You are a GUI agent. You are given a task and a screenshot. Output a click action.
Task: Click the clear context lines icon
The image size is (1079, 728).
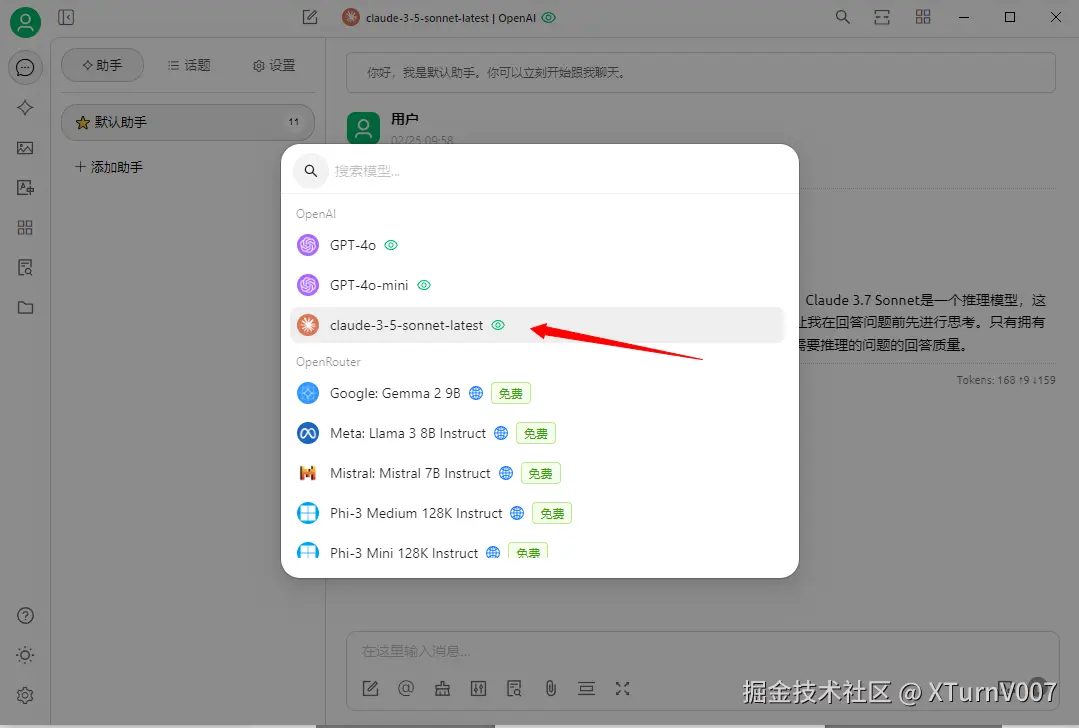(586, 688)
